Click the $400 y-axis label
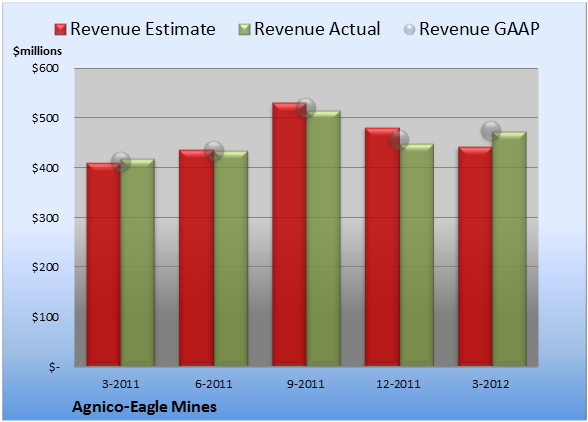Screen dimensions: 588x422 pos(45,168)
